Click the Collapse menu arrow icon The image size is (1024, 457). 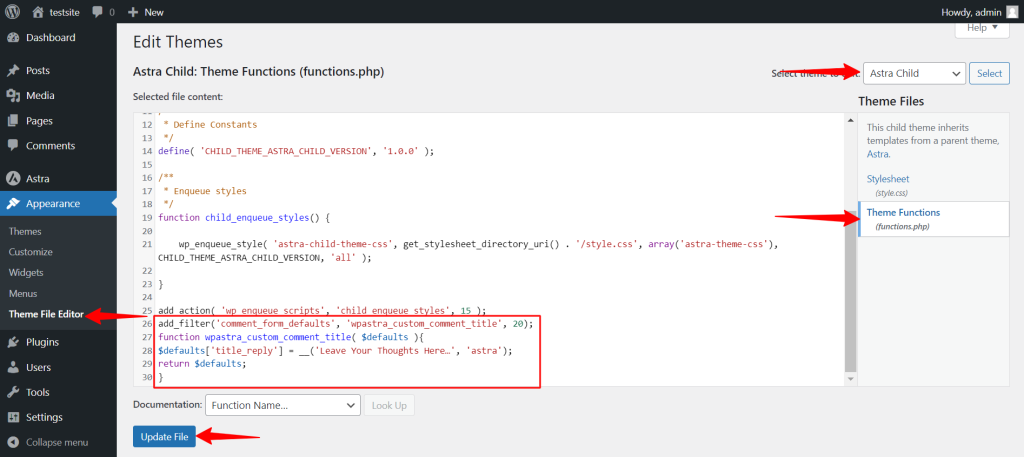(x=13, y=442)
